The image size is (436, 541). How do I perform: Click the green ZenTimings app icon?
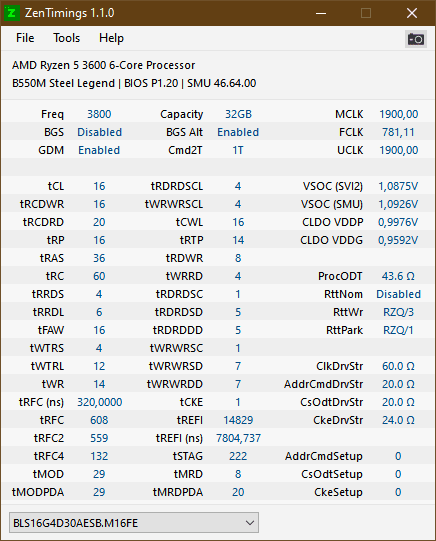11,13
